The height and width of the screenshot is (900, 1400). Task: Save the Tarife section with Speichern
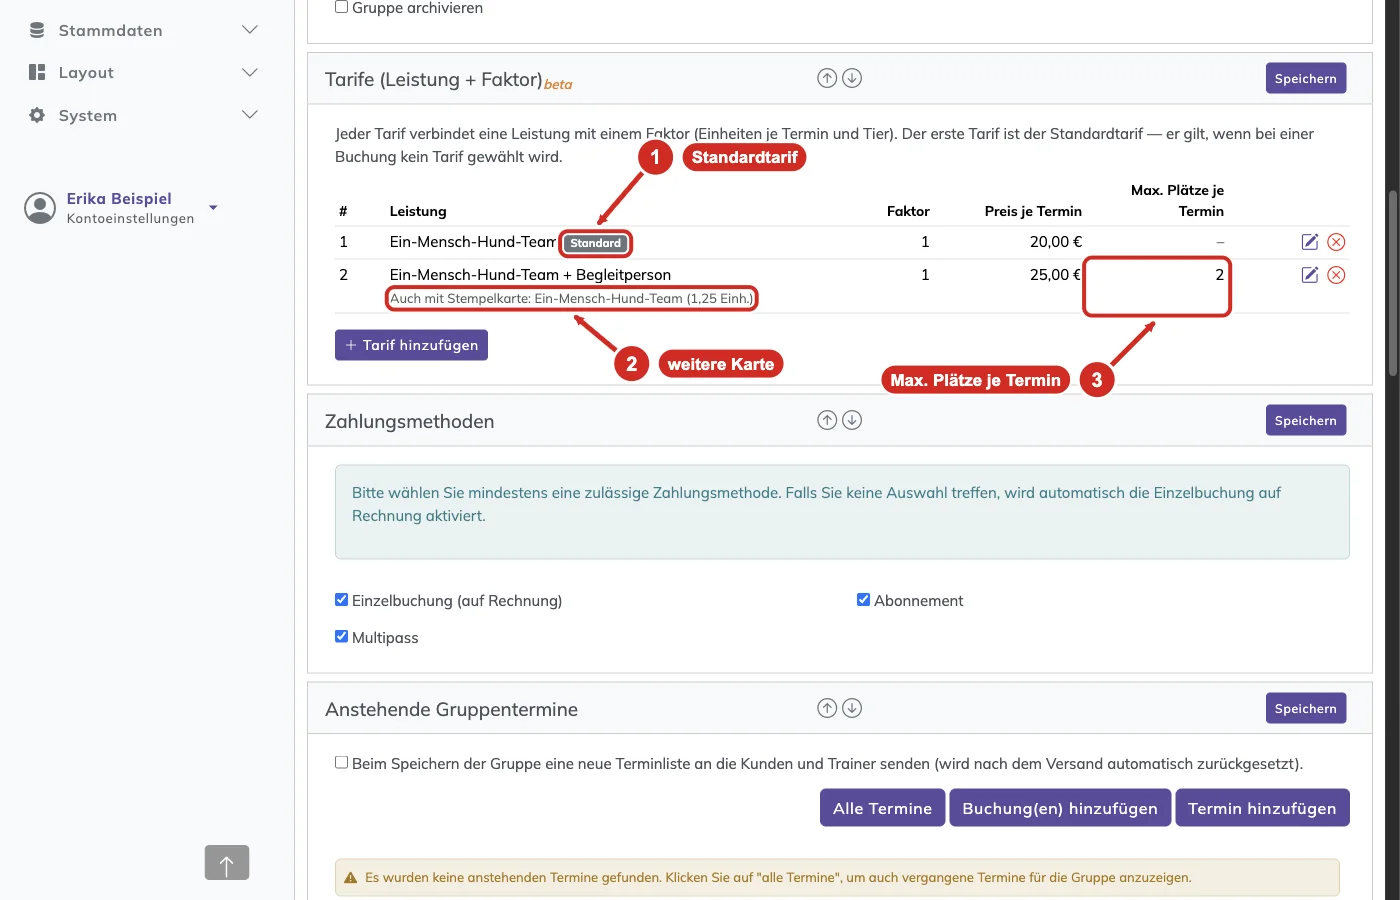tap(1306, 78)
